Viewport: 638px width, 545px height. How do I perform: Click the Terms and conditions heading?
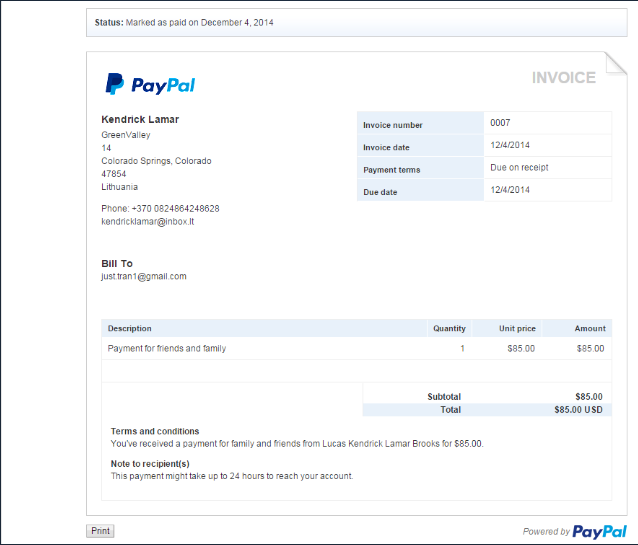coord(154,431)
